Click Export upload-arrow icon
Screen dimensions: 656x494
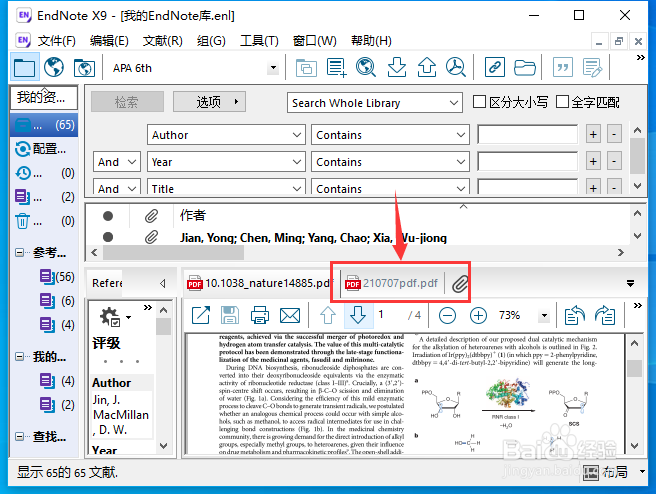click(426, 67)
